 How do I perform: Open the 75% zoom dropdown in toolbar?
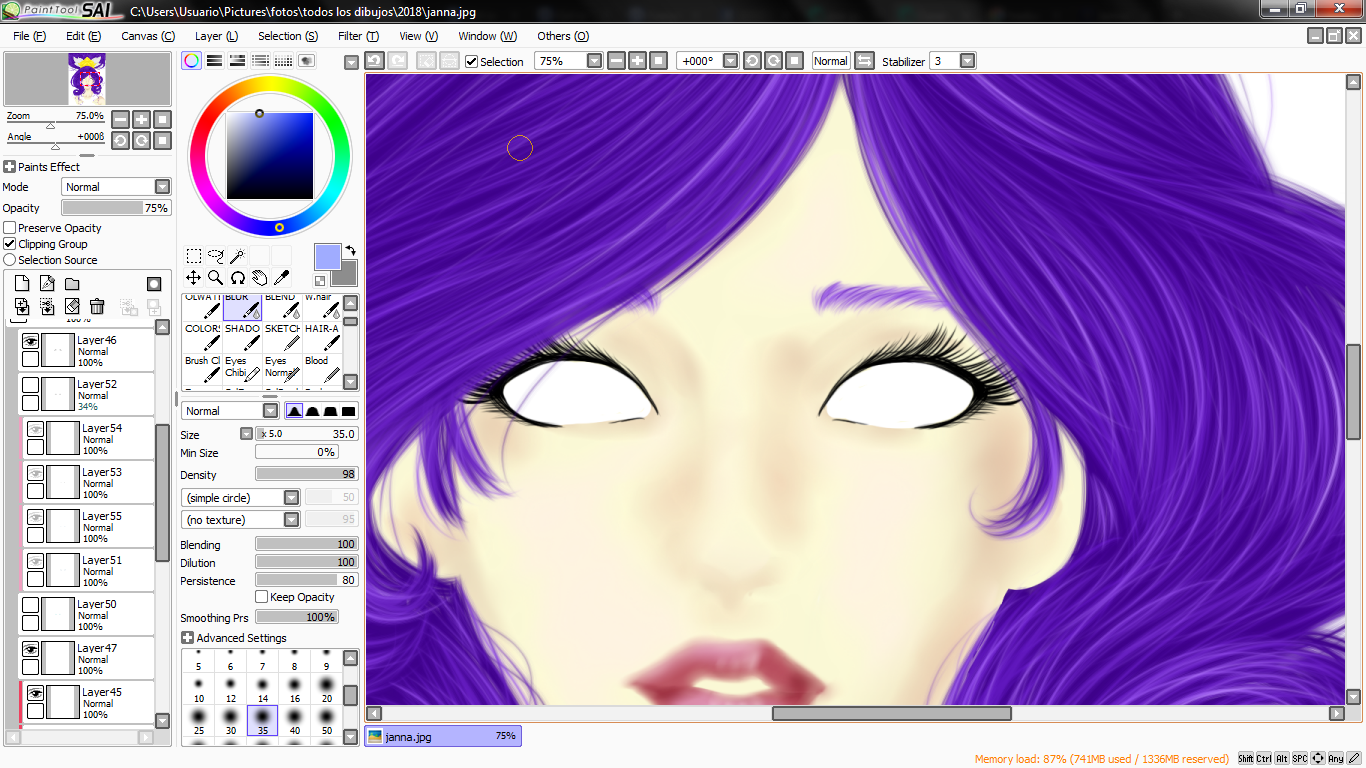595,61
